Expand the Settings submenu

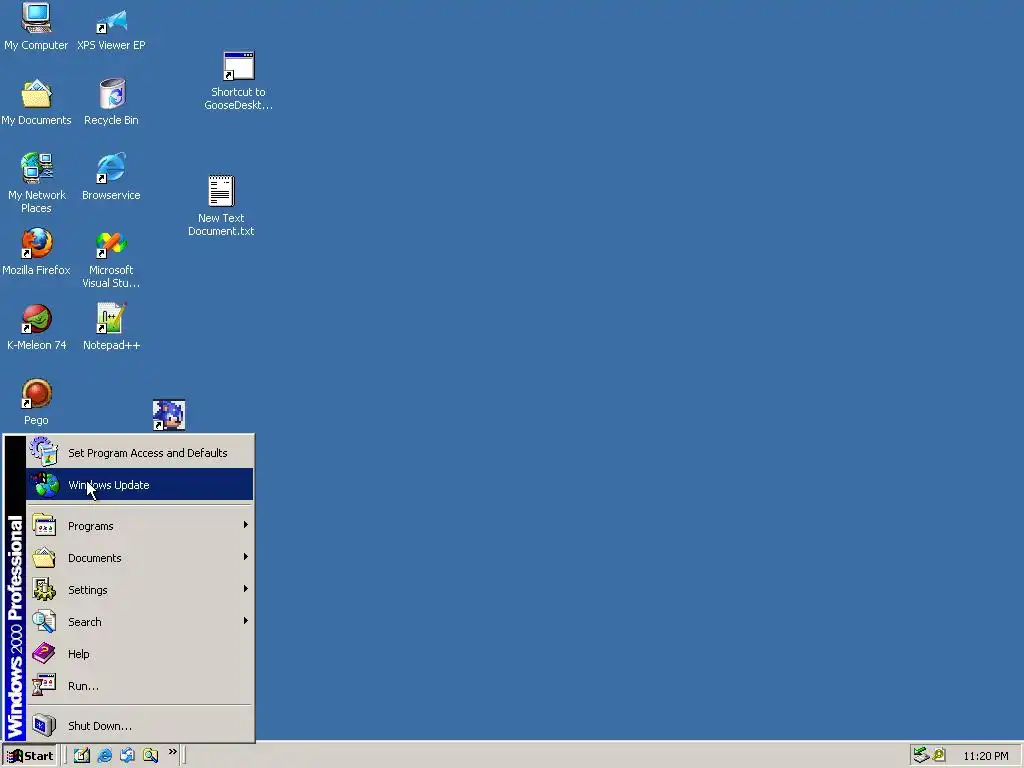[139, 590]
